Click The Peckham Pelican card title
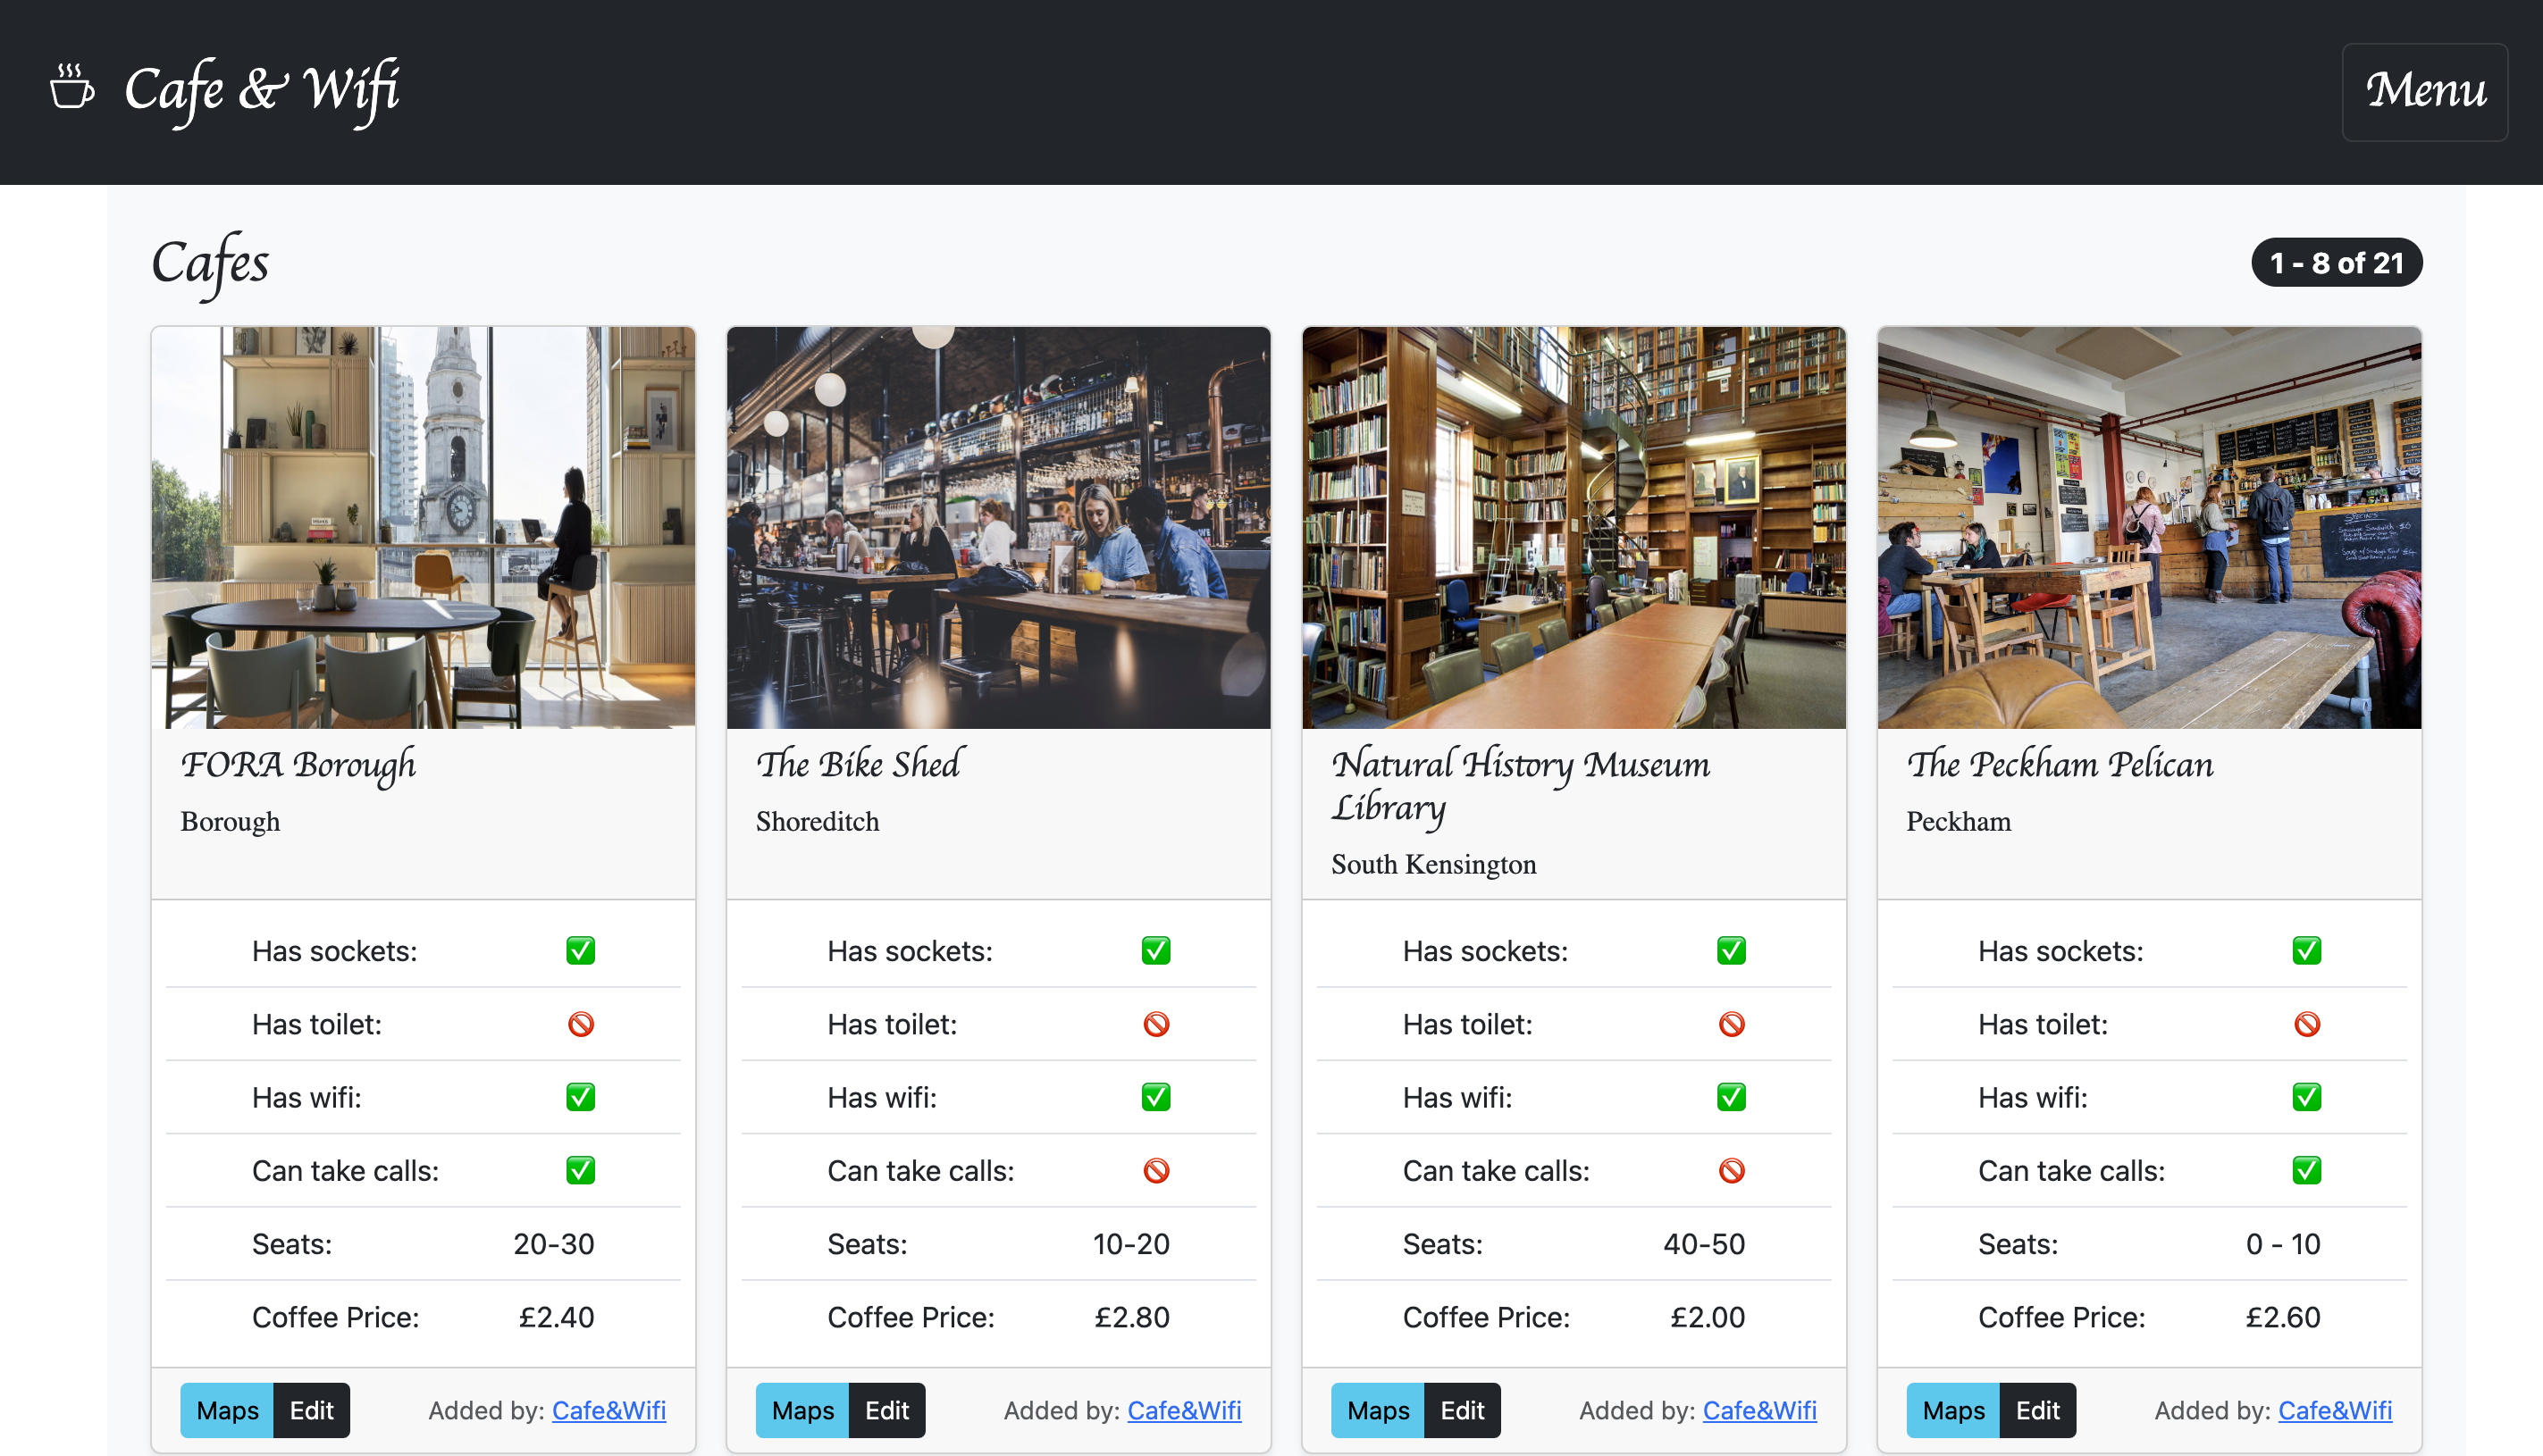This screenshot has width=2543, height=1456. tap(2060, 764)
